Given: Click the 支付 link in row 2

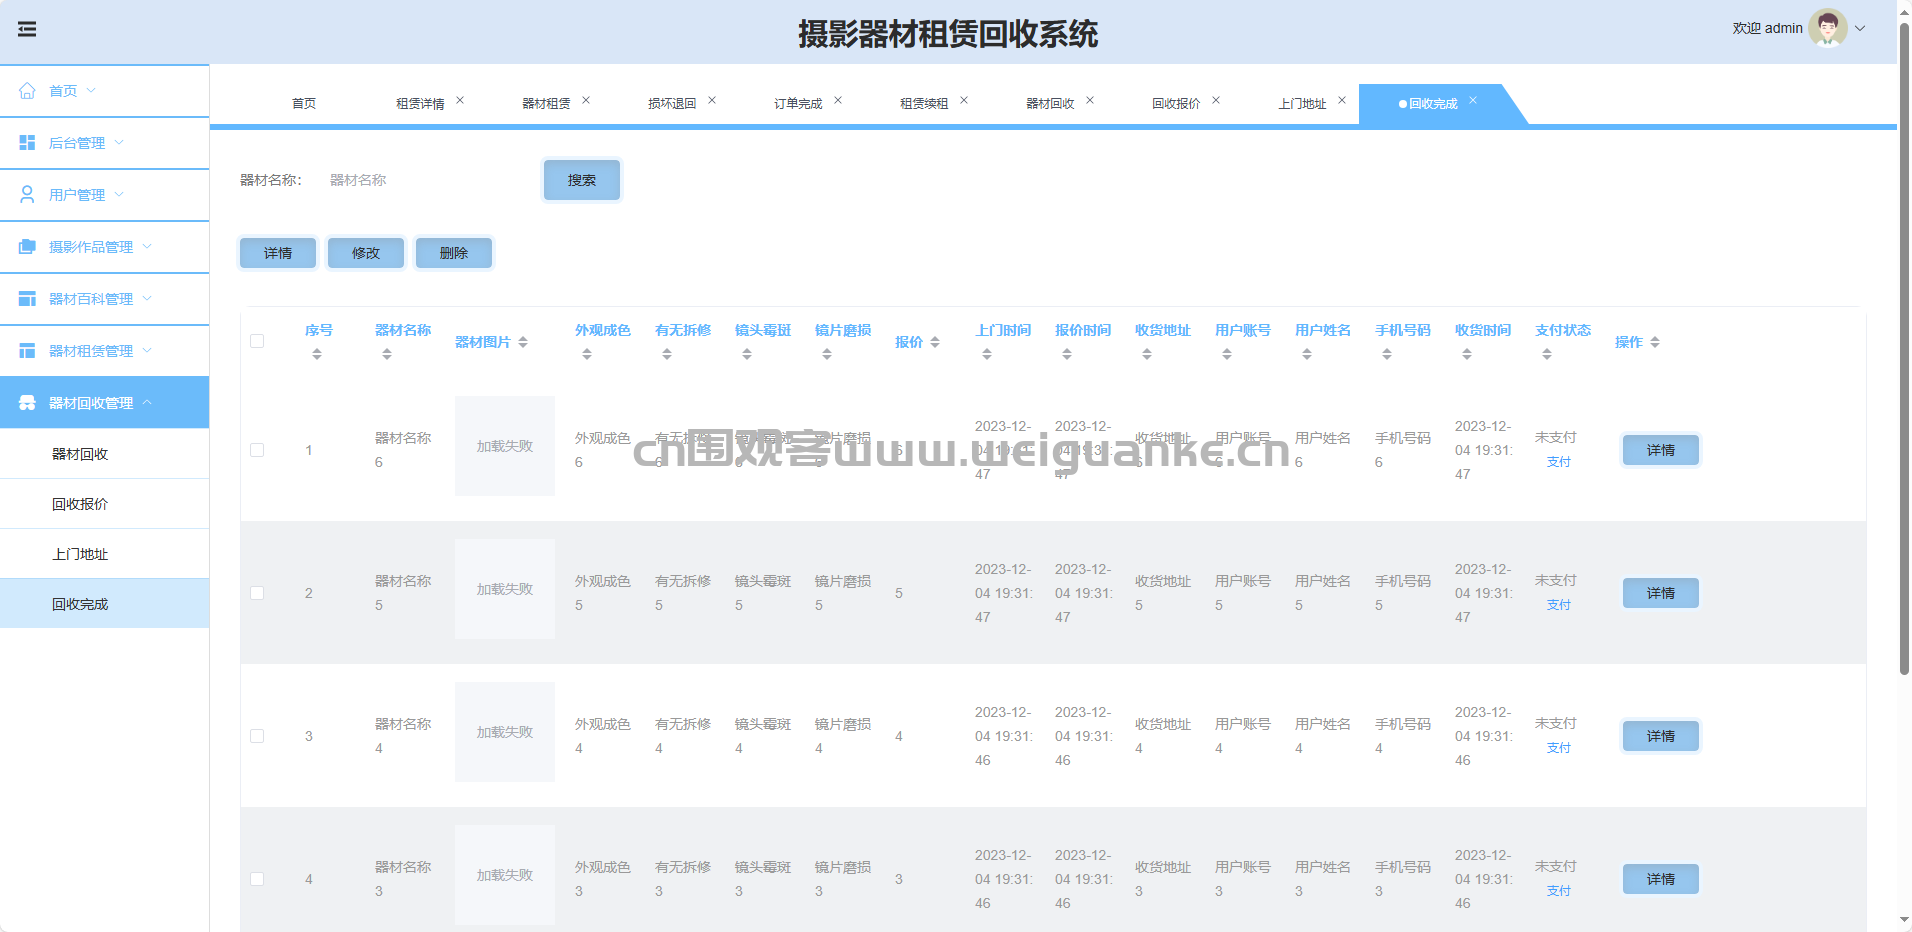Looking at the screenshot, I should (1558, 605).
